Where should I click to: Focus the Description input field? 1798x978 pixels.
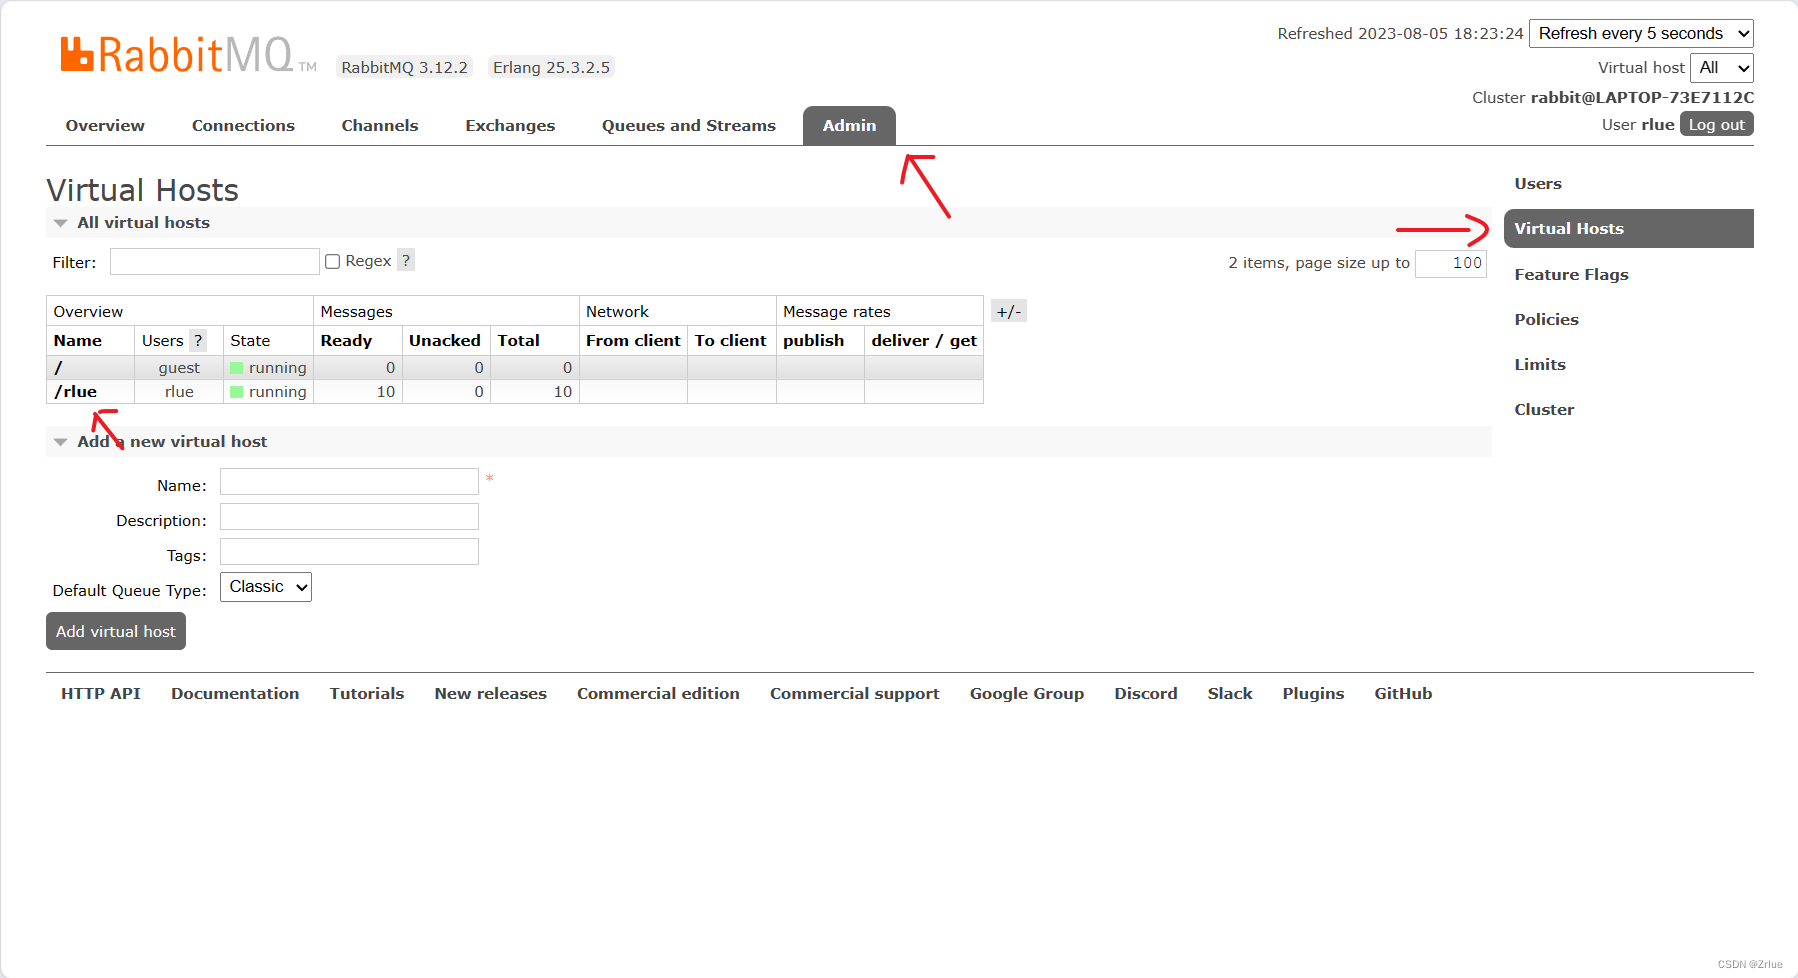349,516
